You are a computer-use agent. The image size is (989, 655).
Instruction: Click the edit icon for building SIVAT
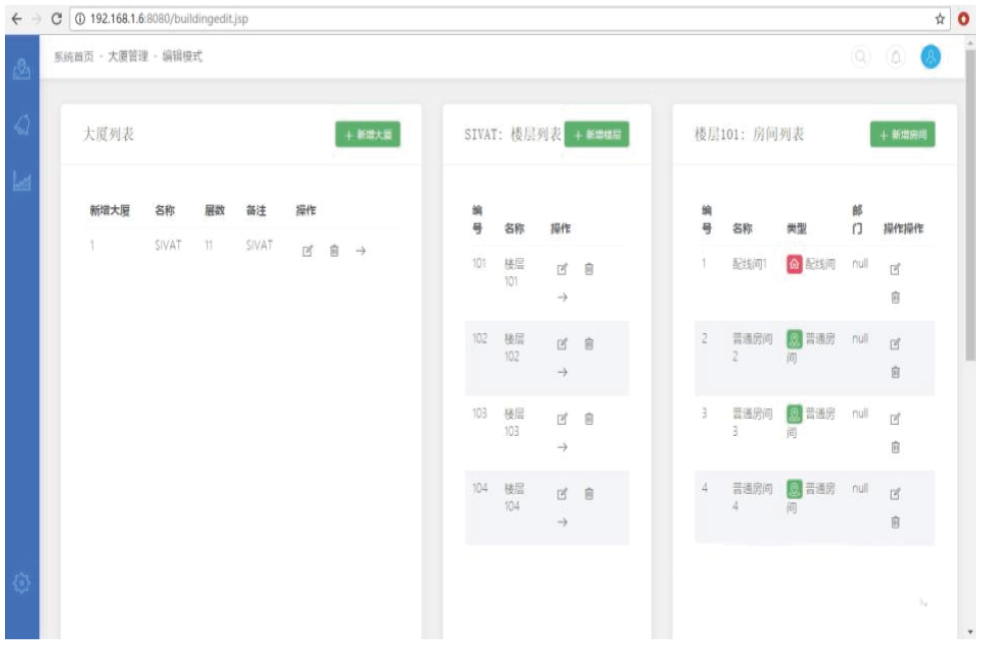(x=308, y=251)
